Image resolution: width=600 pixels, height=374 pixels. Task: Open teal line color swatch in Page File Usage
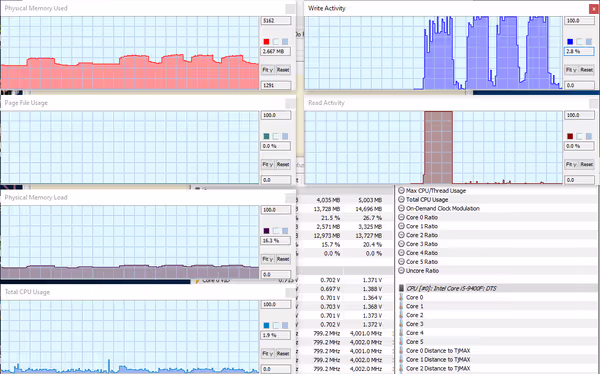click(266, 136)
